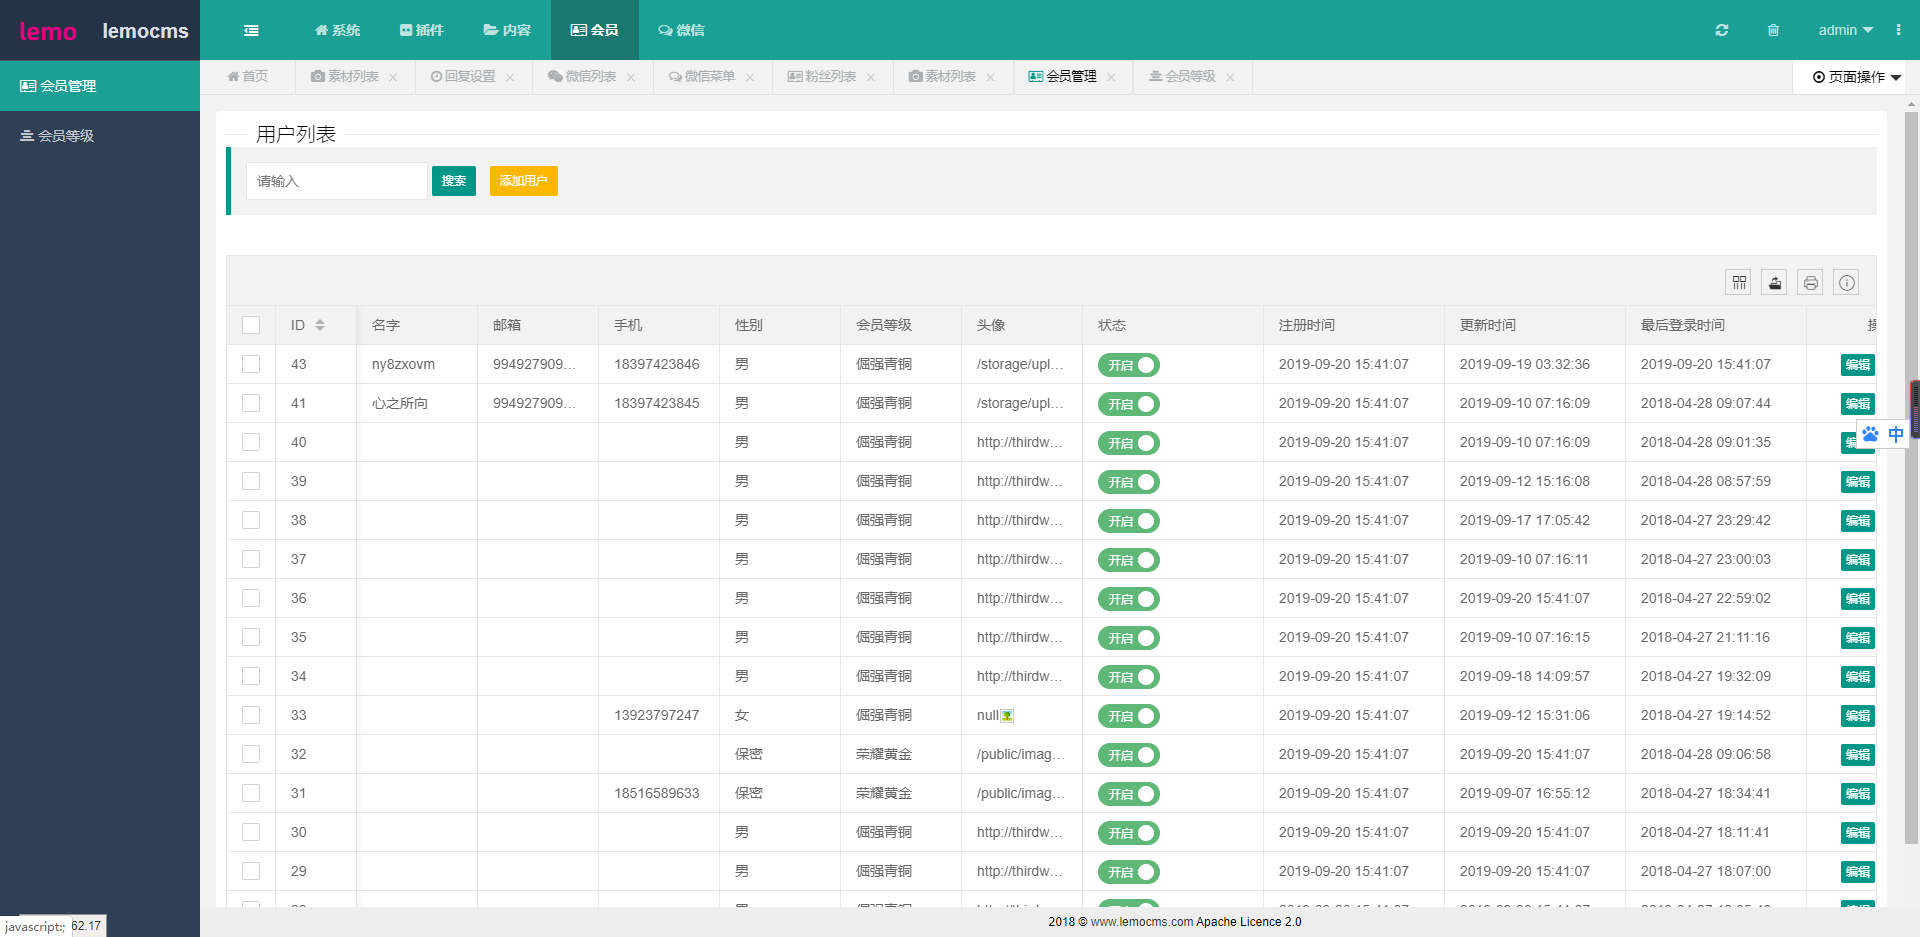Click the refresh icon in the top bar
The width and height of the screenshot is (1920, 937).
coord(1721,30)
